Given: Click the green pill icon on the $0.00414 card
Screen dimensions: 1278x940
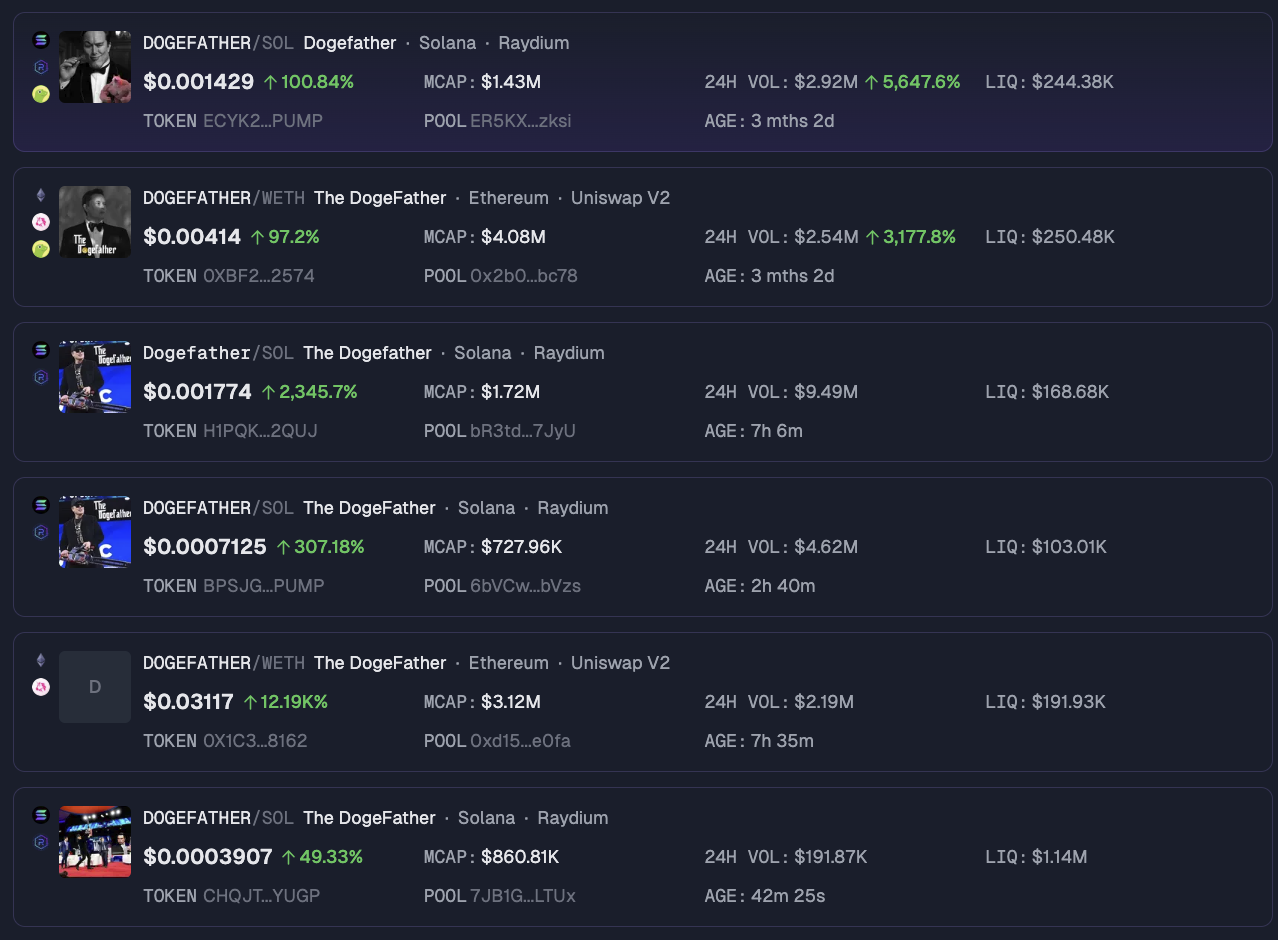Looking at the screenshot, I should tap(41, 249).
